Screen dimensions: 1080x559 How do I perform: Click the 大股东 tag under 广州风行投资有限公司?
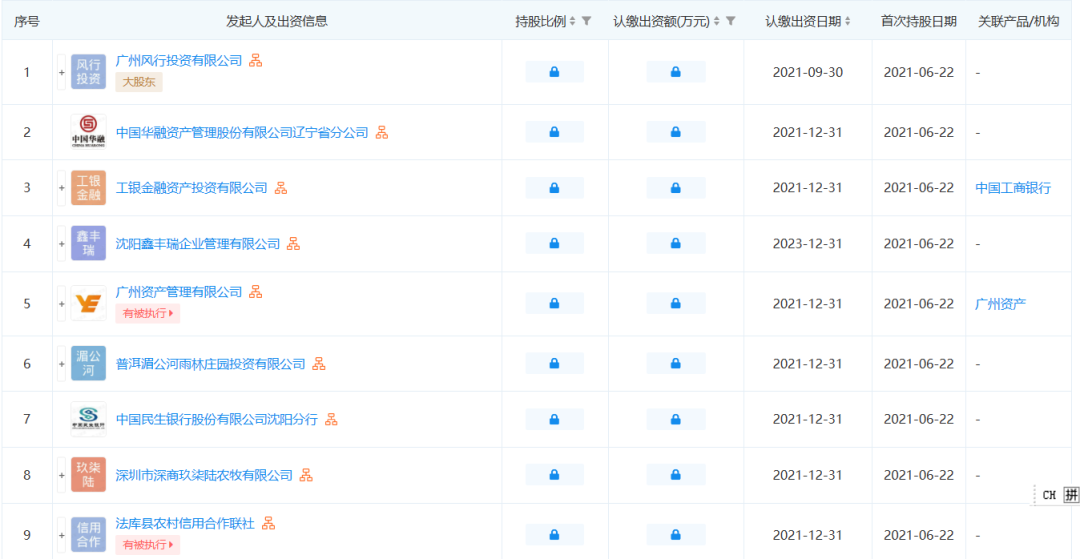(x=139, y=82)
